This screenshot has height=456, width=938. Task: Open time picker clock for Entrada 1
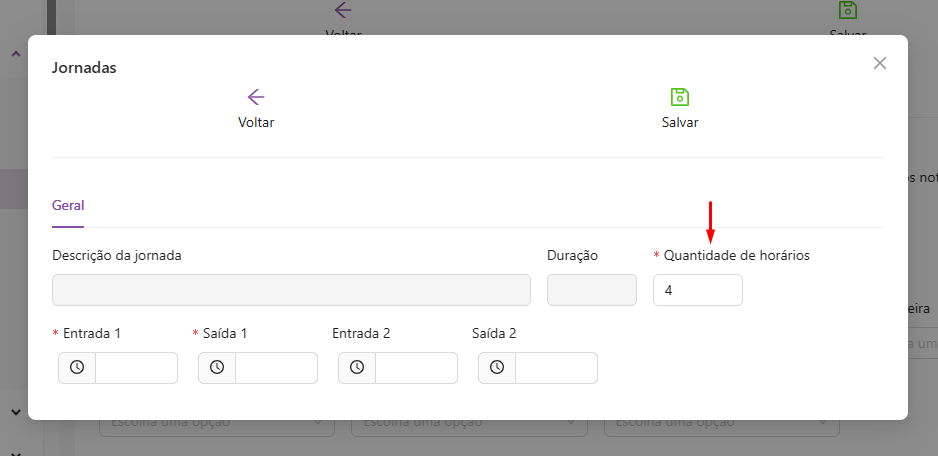[x=77, y=368]
